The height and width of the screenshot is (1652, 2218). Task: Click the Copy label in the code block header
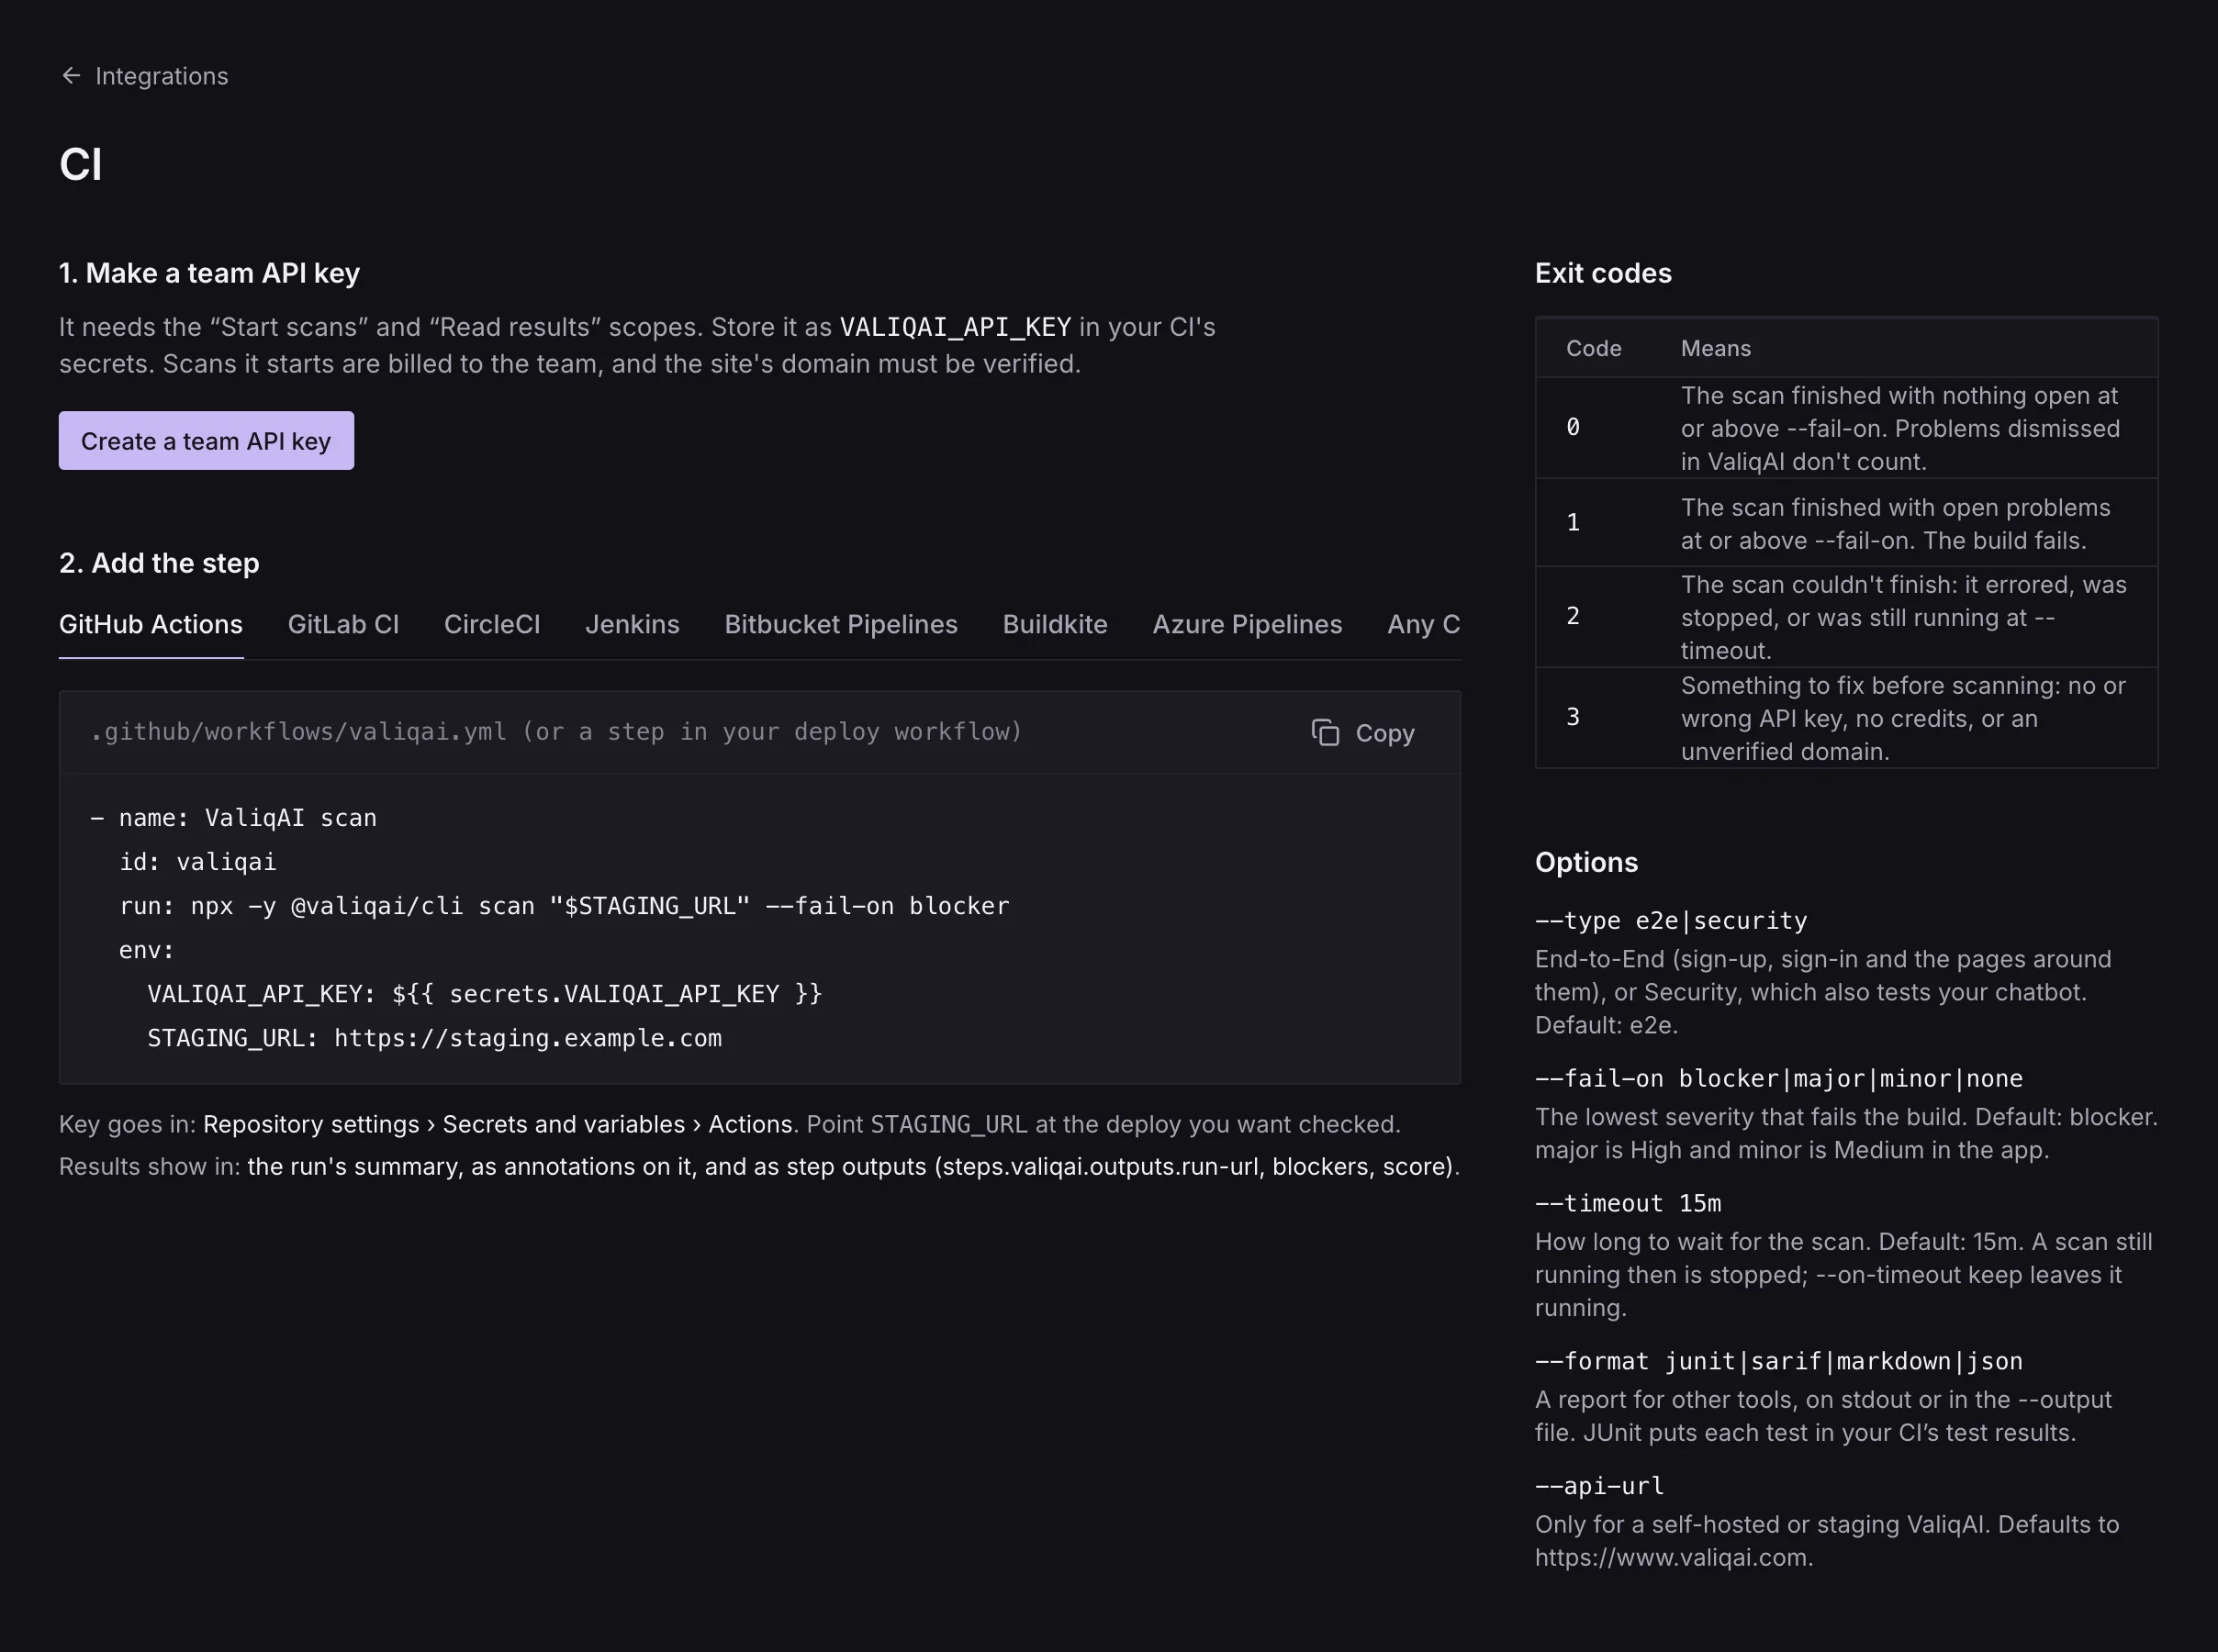pos(1384,733)
